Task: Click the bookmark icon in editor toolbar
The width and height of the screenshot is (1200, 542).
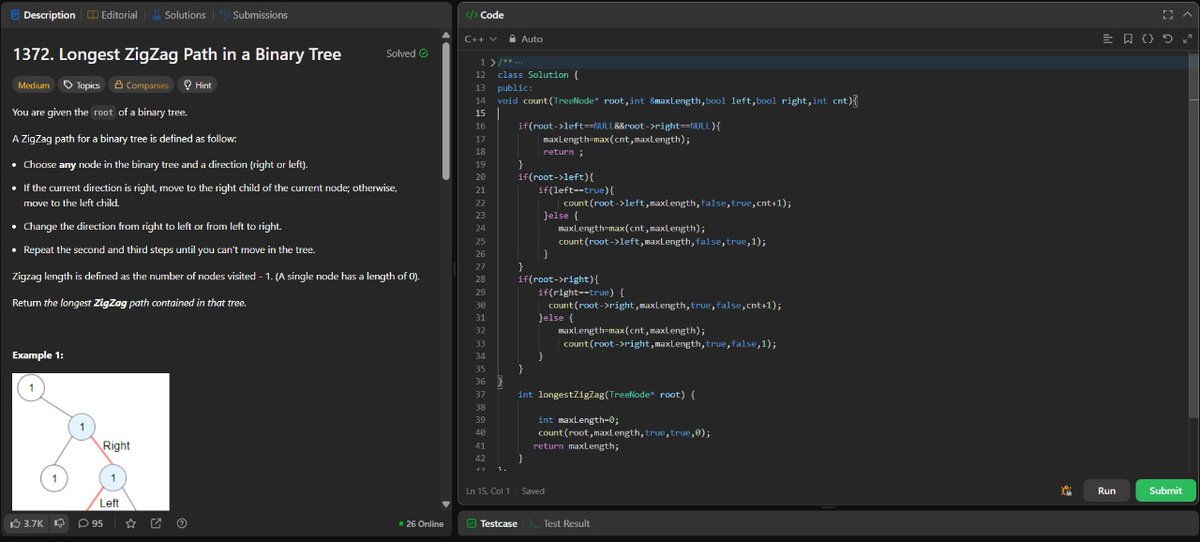Action: 1128,39
